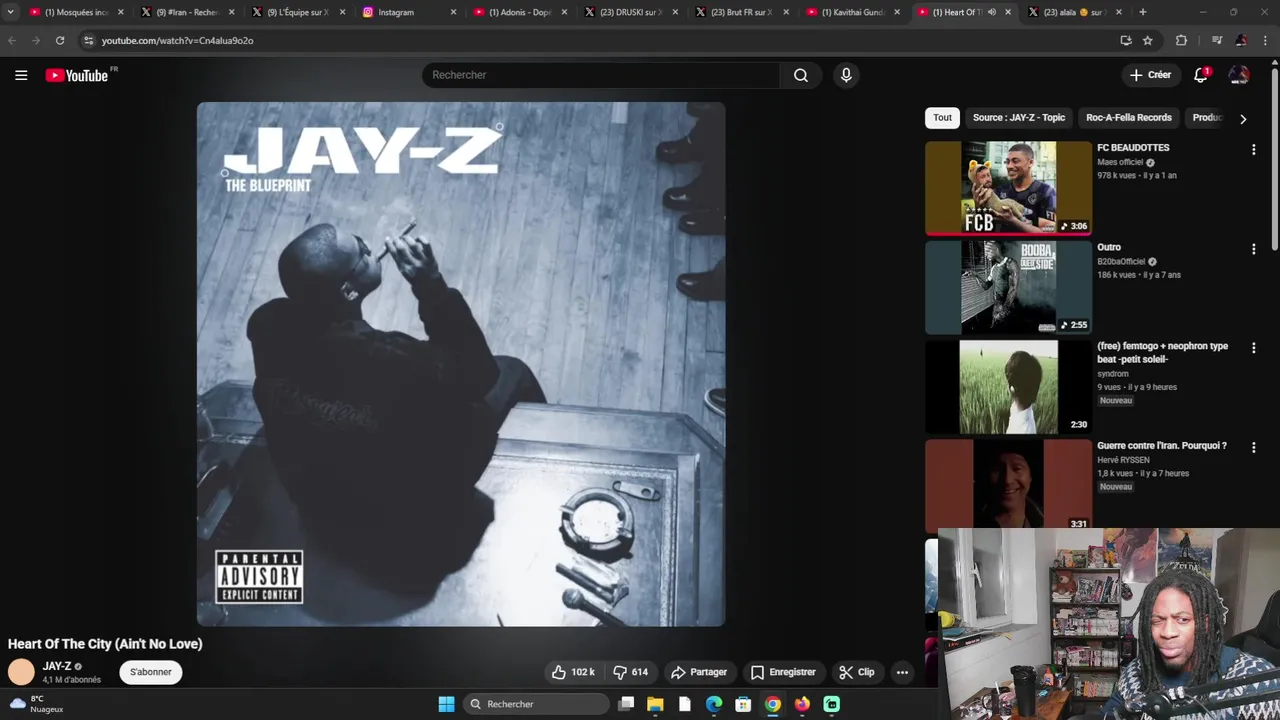Open File Explorer from taskbar

tap(655, 704)
